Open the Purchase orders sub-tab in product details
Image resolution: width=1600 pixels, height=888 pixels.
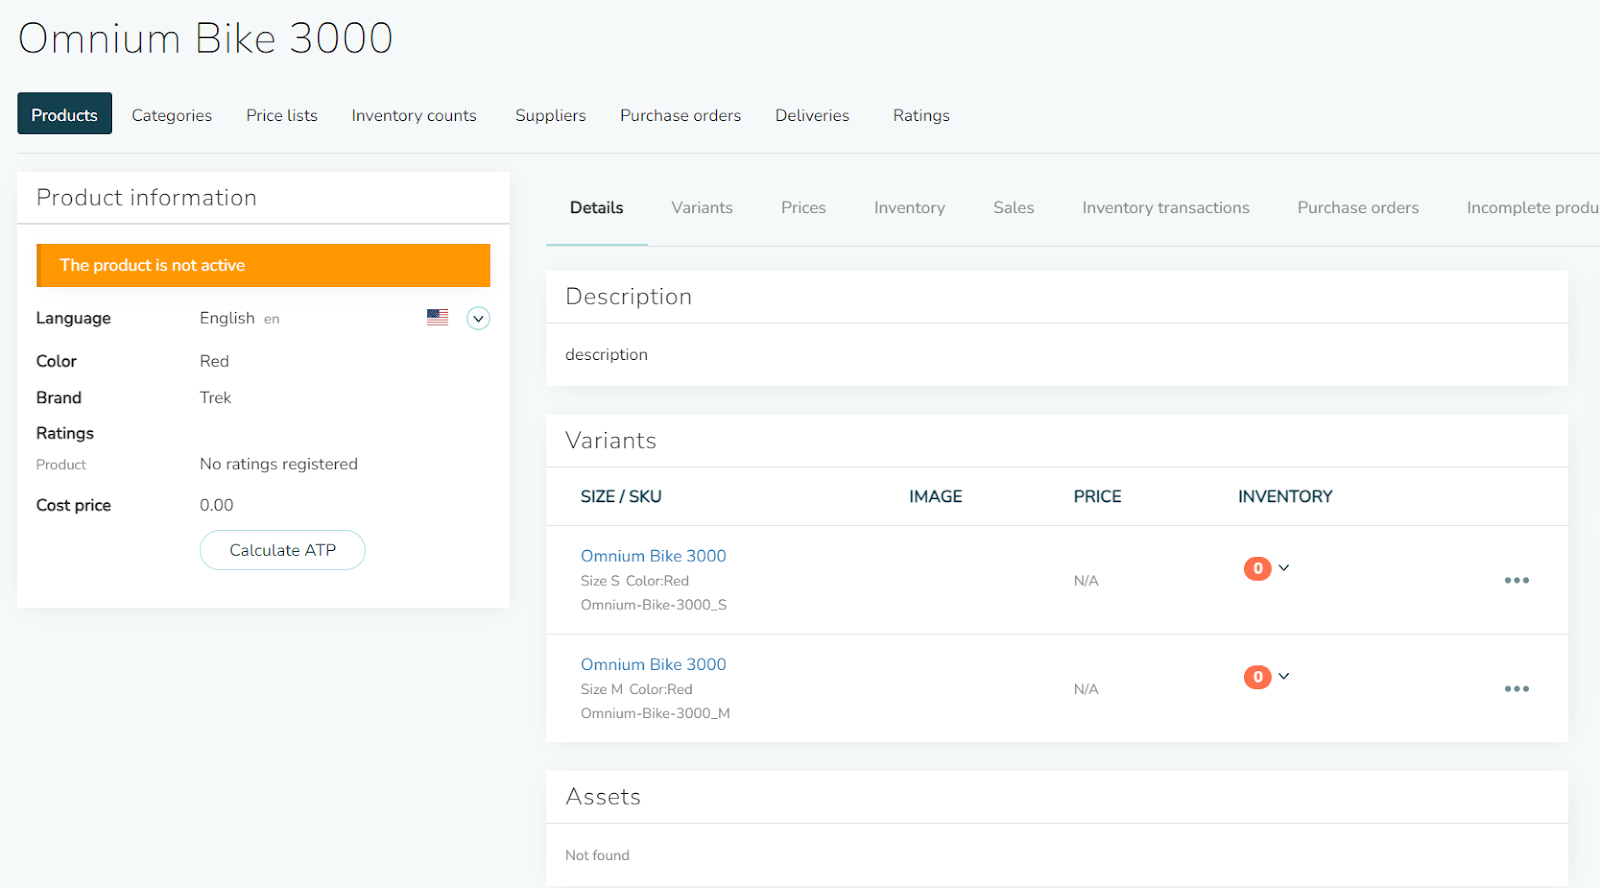(x=1358, y=207)
